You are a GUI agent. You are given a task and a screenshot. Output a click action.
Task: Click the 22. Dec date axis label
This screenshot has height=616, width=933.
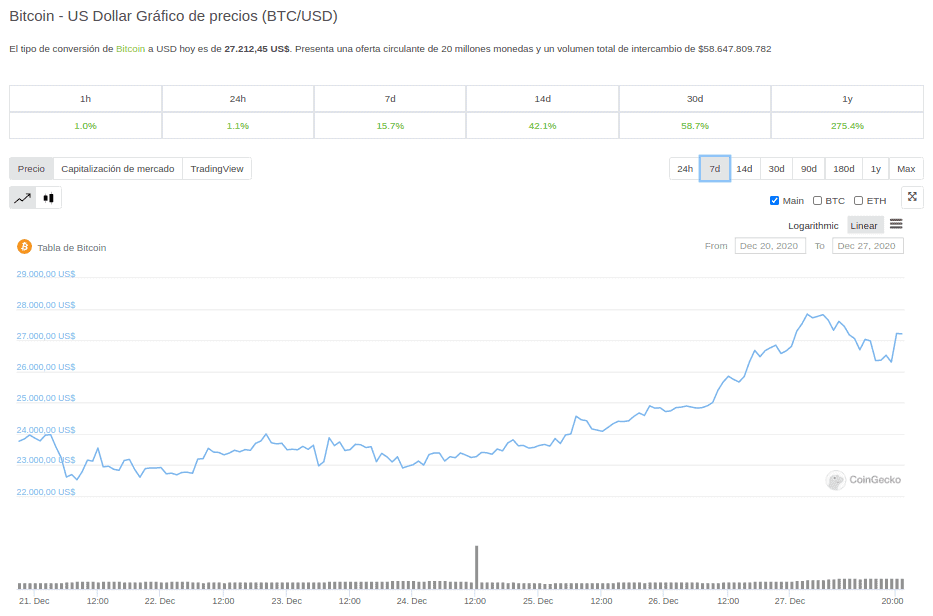click(x=159, y=601)
